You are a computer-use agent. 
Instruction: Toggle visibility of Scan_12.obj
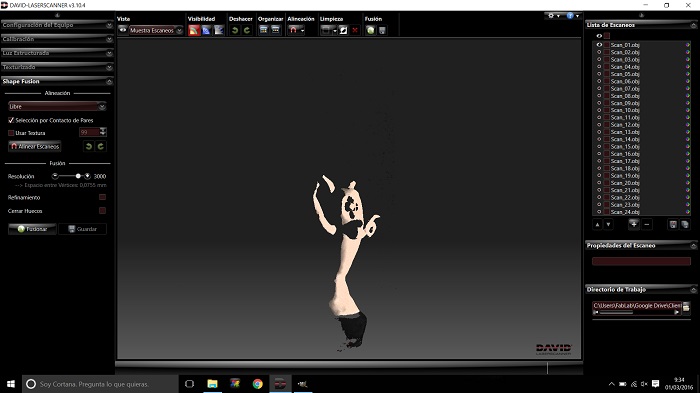tap(599, 125)
